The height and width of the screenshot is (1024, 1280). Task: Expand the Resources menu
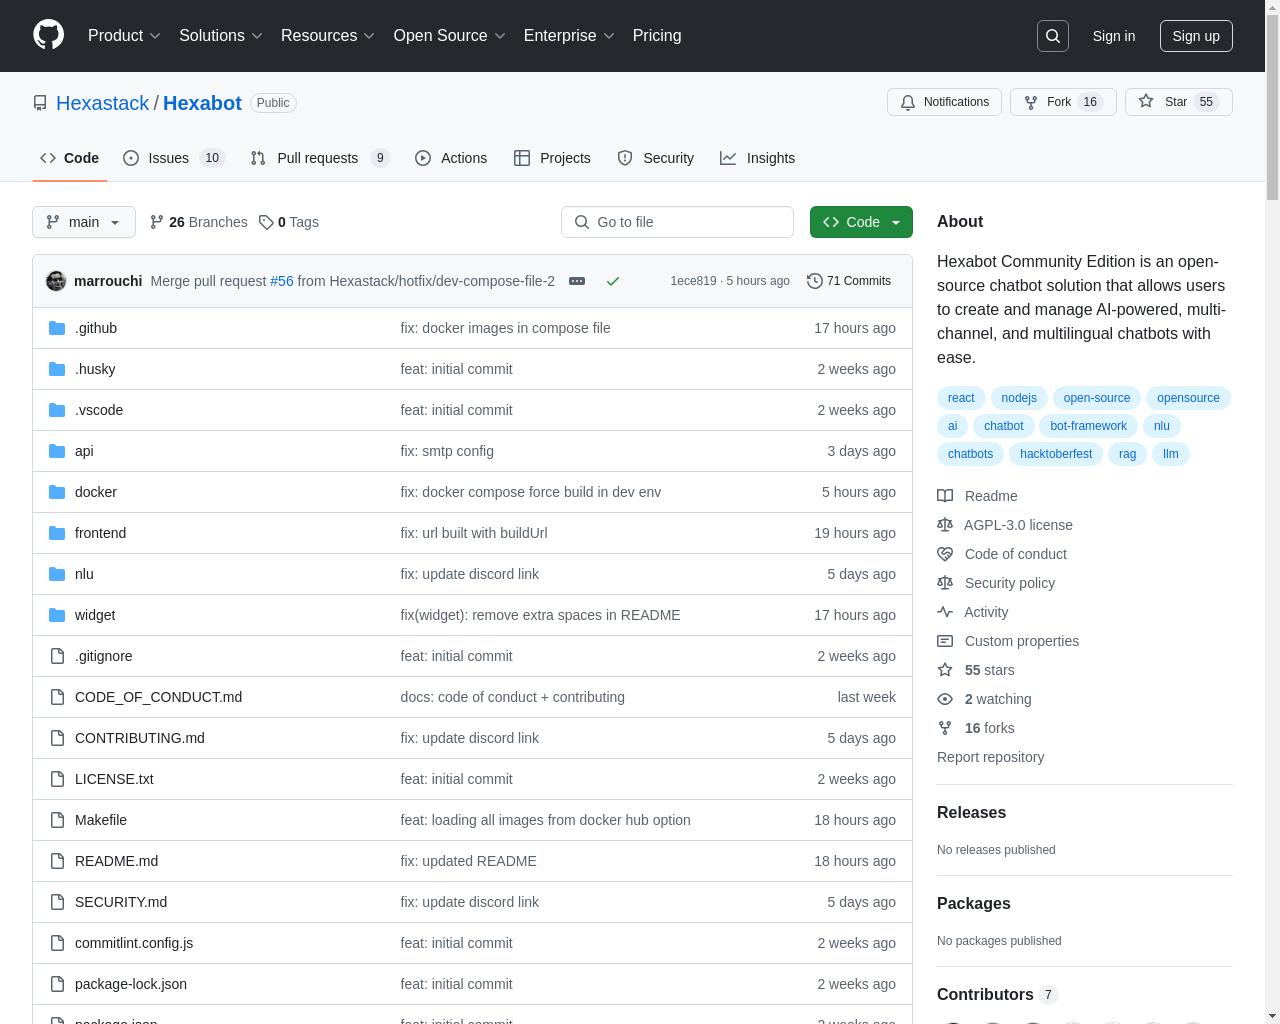pos(328,35)
